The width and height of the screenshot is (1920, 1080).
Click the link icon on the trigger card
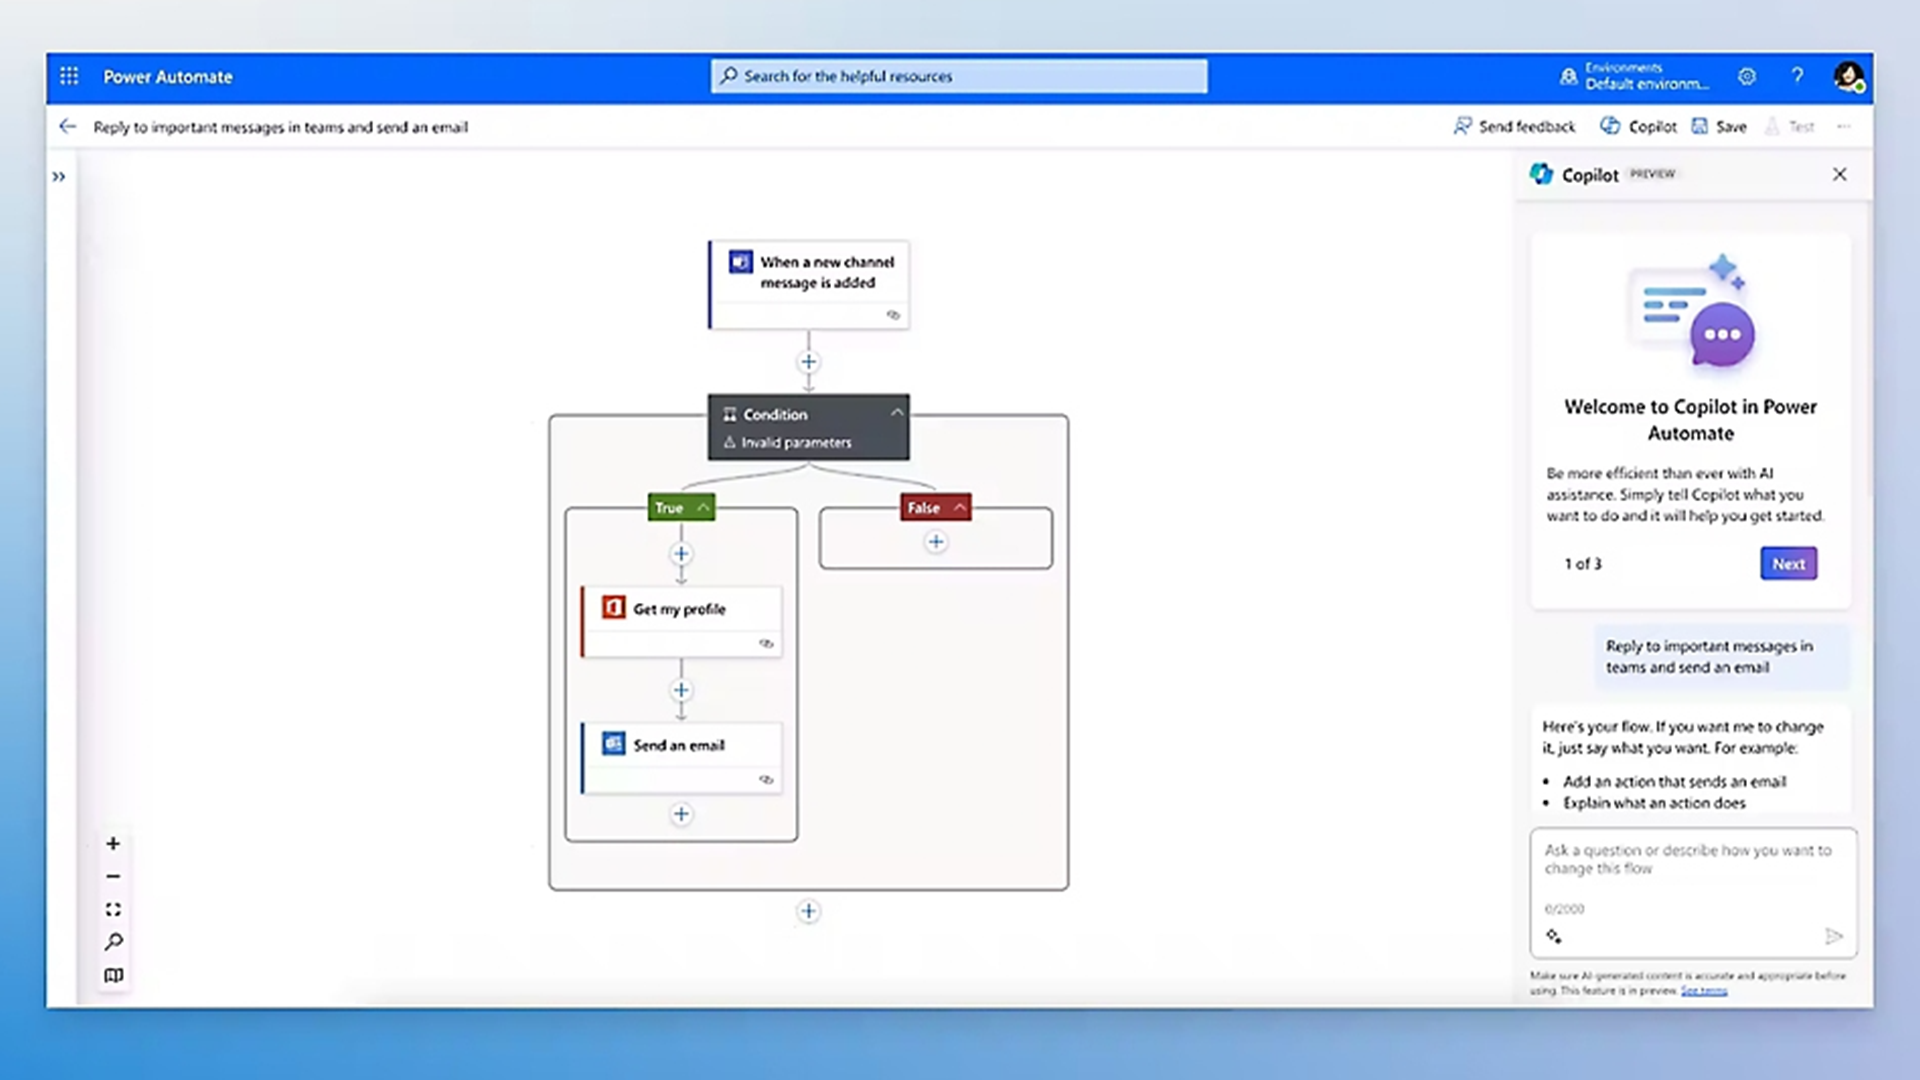pyautogui.click(x=893, y=315)
